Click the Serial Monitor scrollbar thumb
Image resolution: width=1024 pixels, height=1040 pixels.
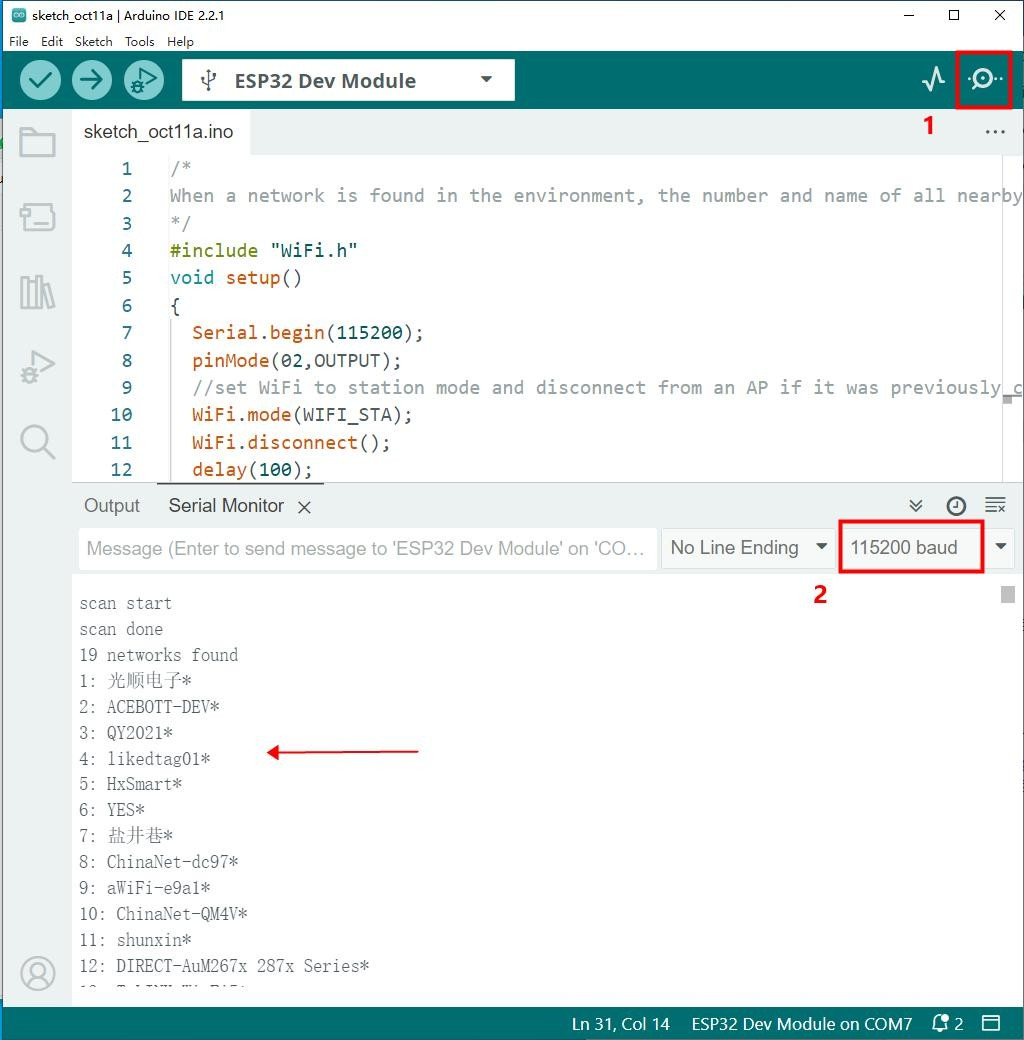(x=1007, y=594)
